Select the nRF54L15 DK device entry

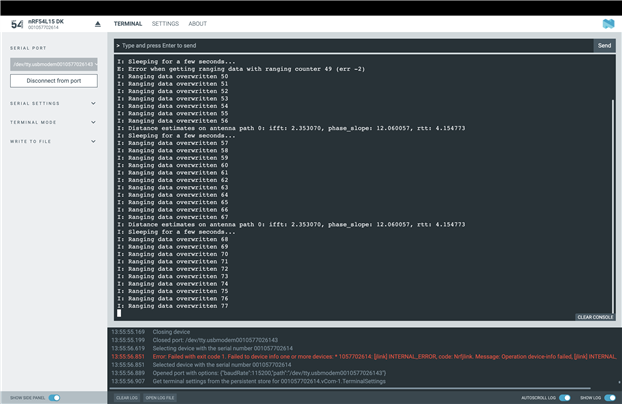(38, 24)
